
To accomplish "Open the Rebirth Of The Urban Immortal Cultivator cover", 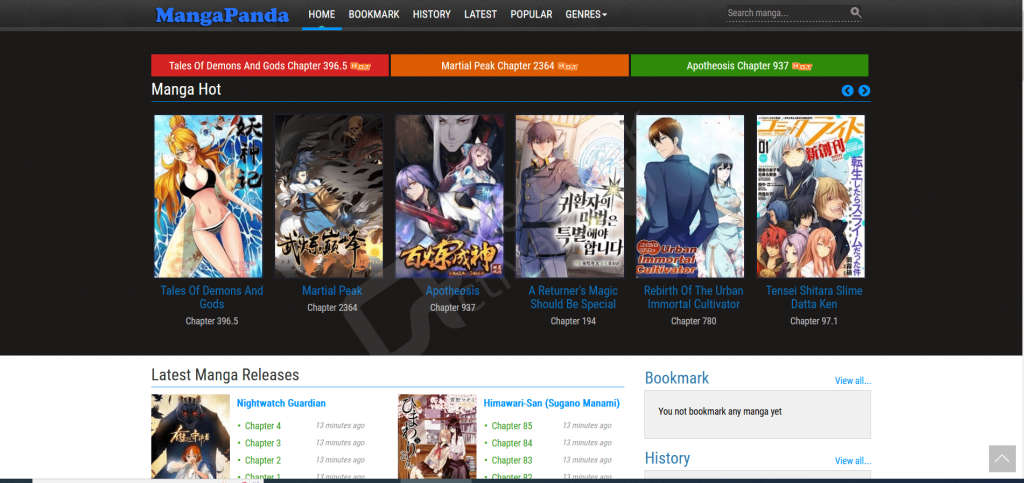I will tap(690, 196).
